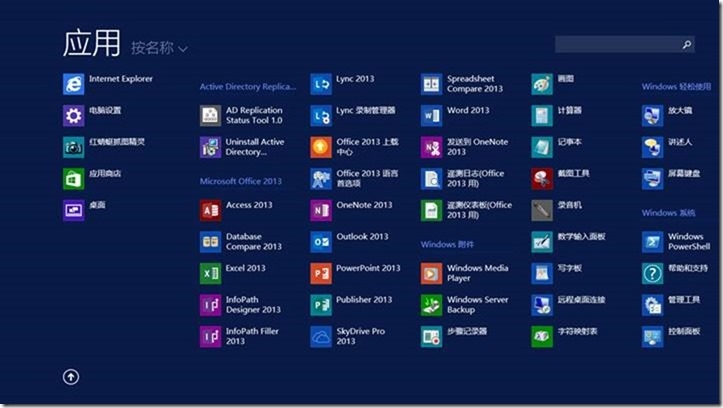Screen dimensions: 723x408
Task: Launch 写字板 (WordPad)
Action: point(557,273)
